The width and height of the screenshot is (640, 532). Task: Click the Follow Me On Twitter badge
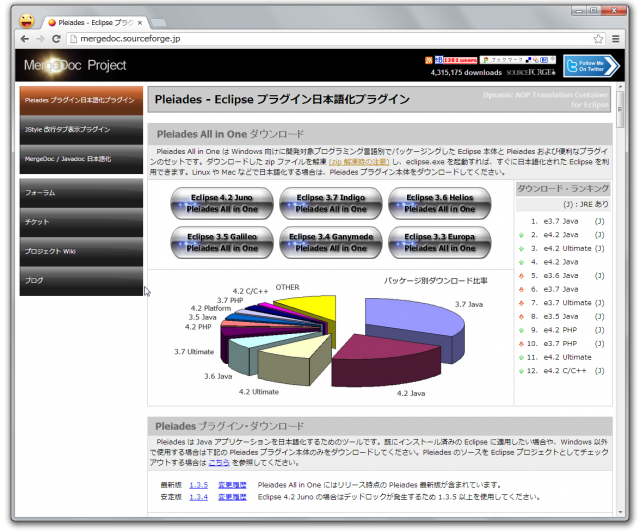point(591,66)
